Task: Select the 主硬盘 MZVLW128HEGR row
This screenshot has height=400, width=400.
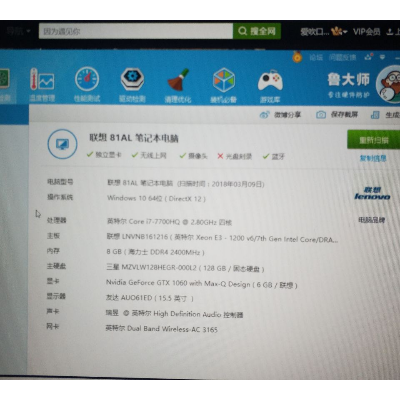Action: pyautogui.click(x=155, y=267)
